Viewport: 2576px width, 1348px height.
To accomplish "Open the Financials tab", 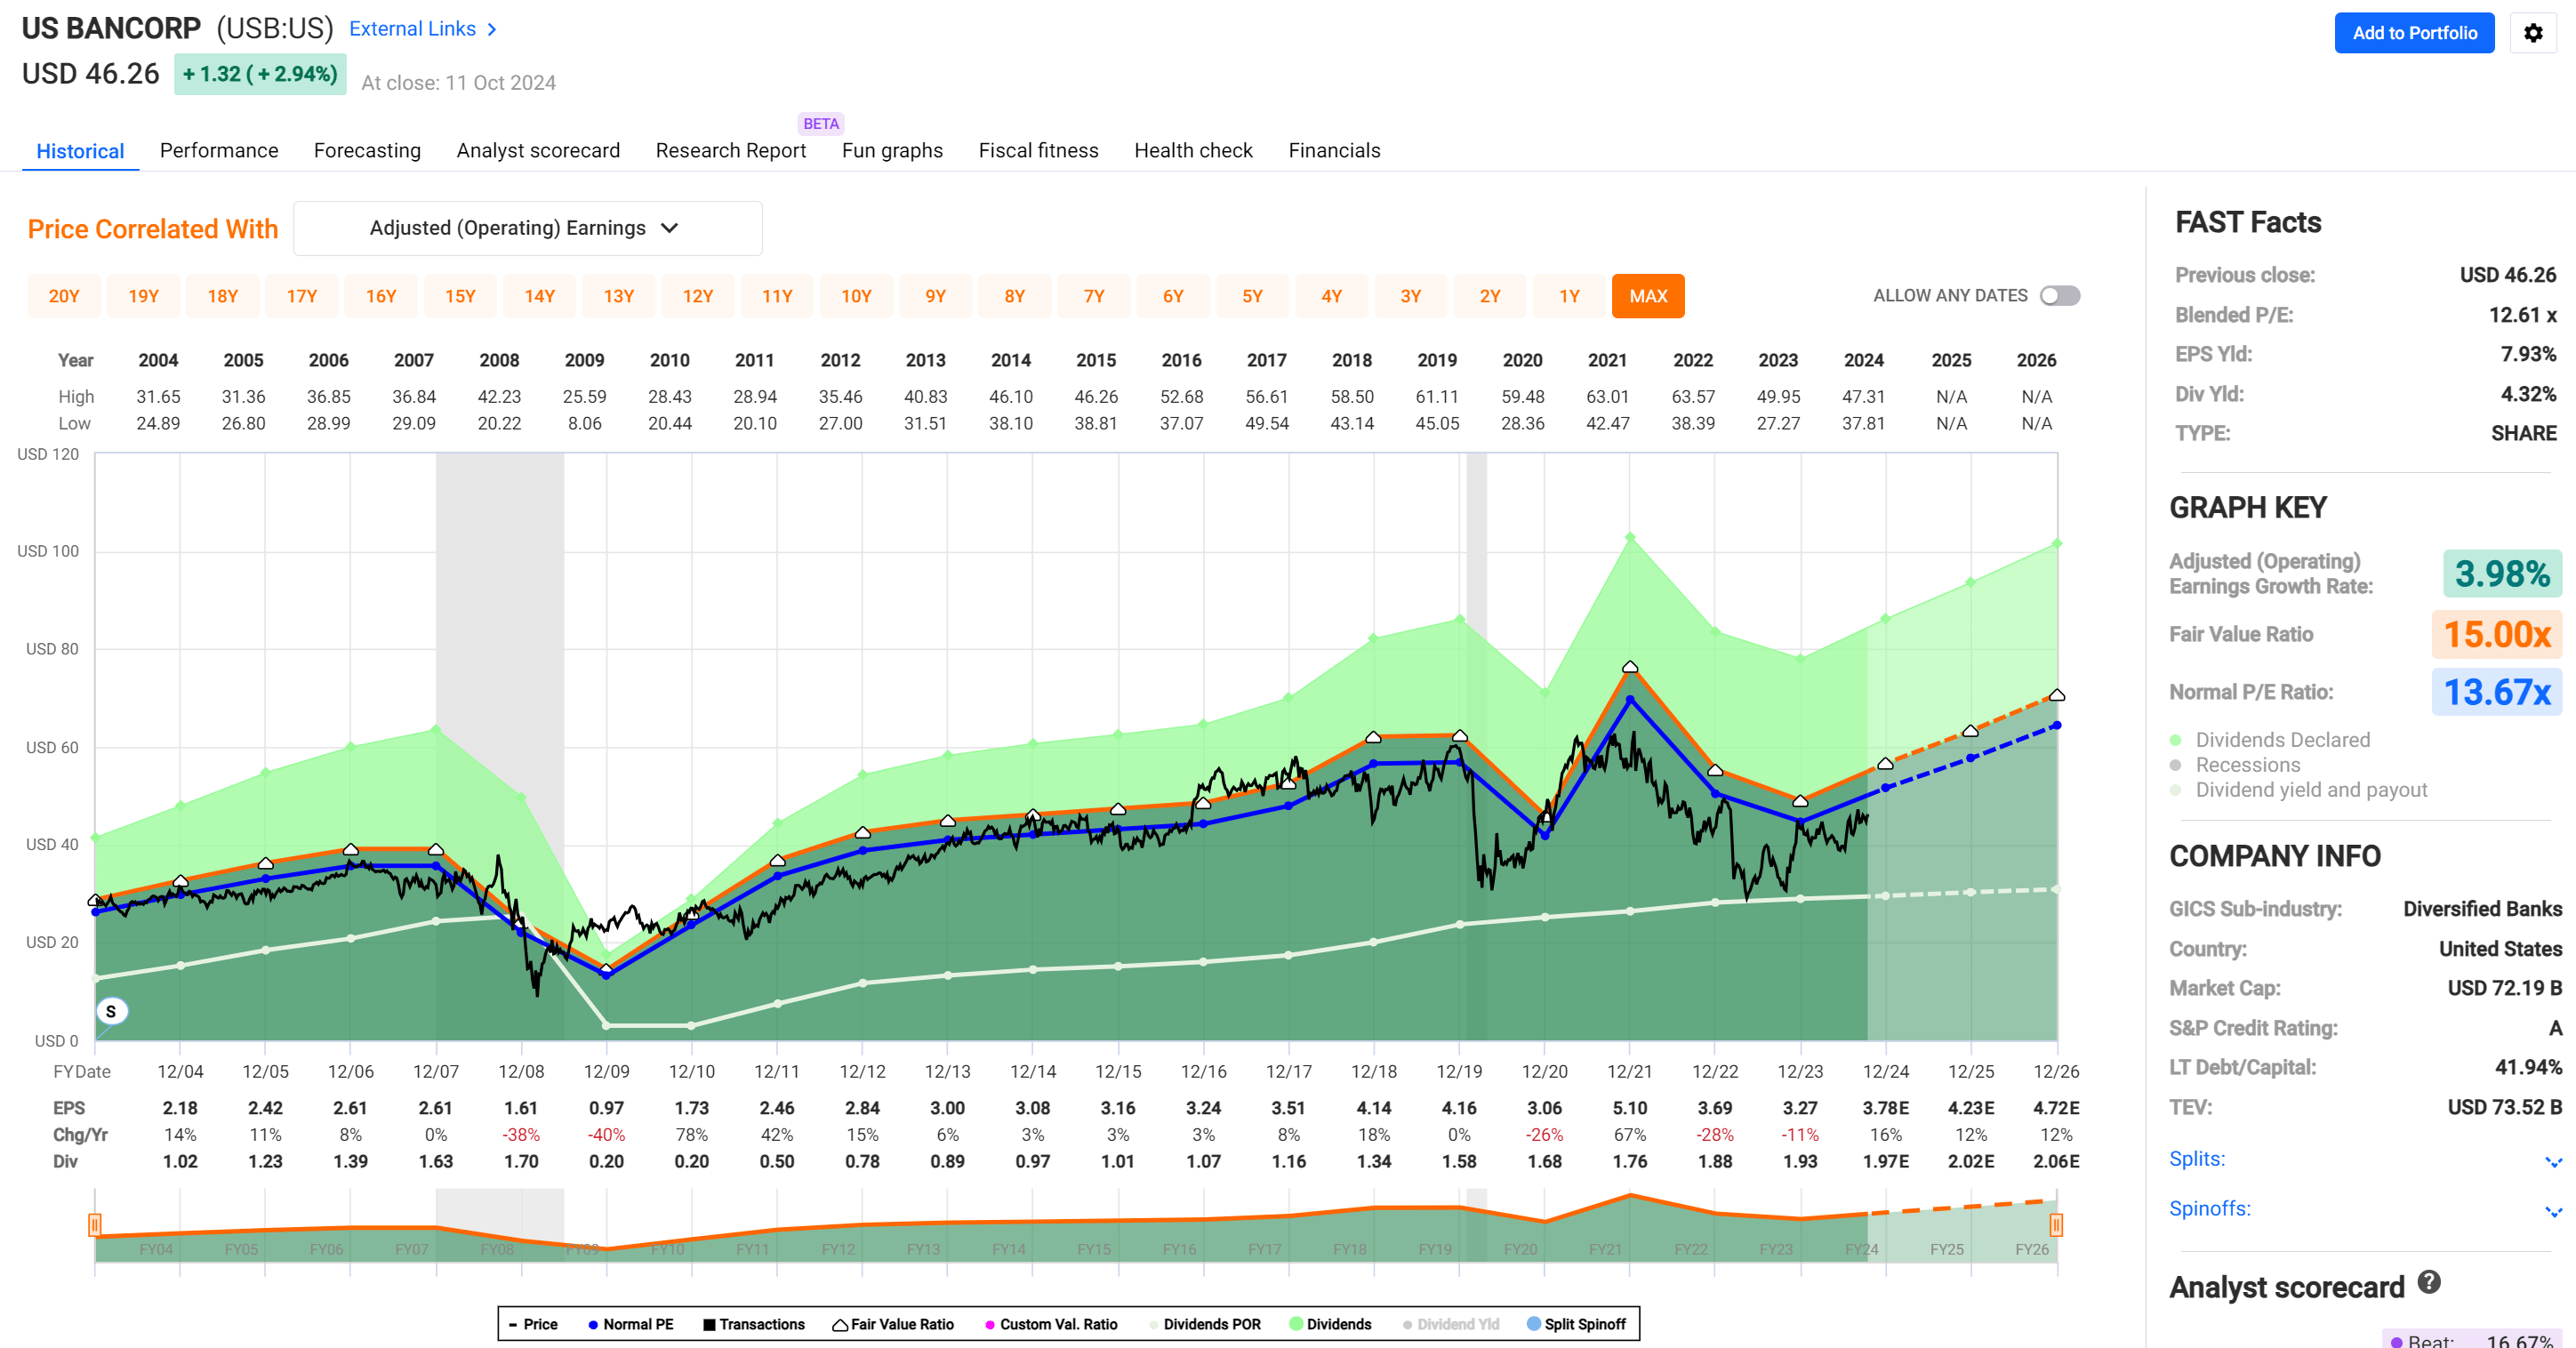I will point(1333,150).
